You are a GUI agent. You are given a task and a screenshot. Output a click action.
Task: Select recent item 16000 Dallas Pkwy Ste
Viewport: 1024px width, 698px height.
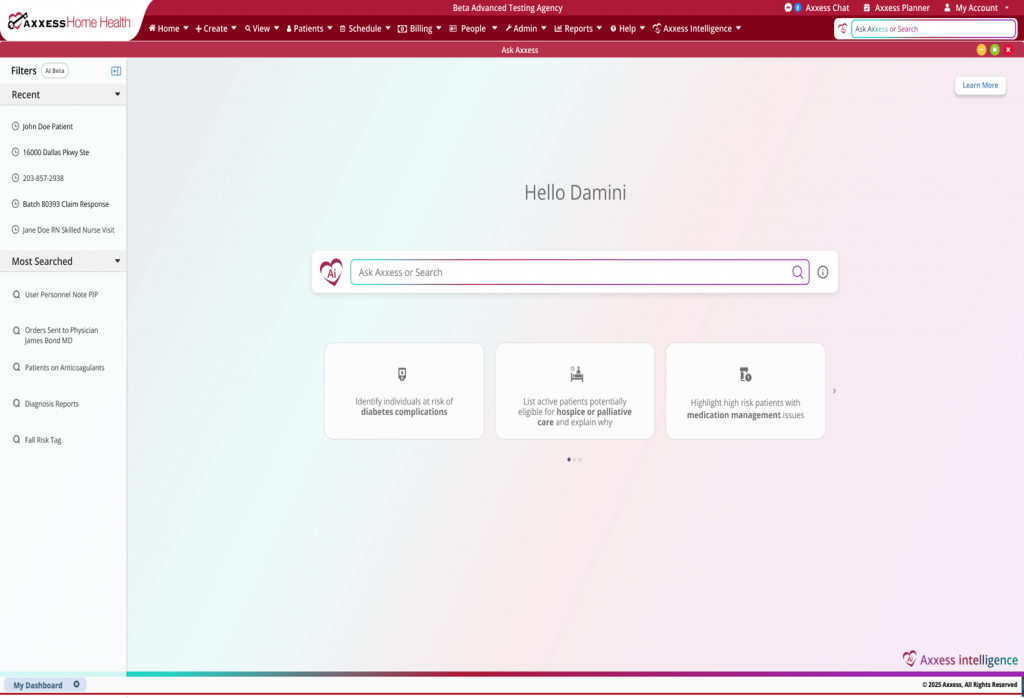56,152
